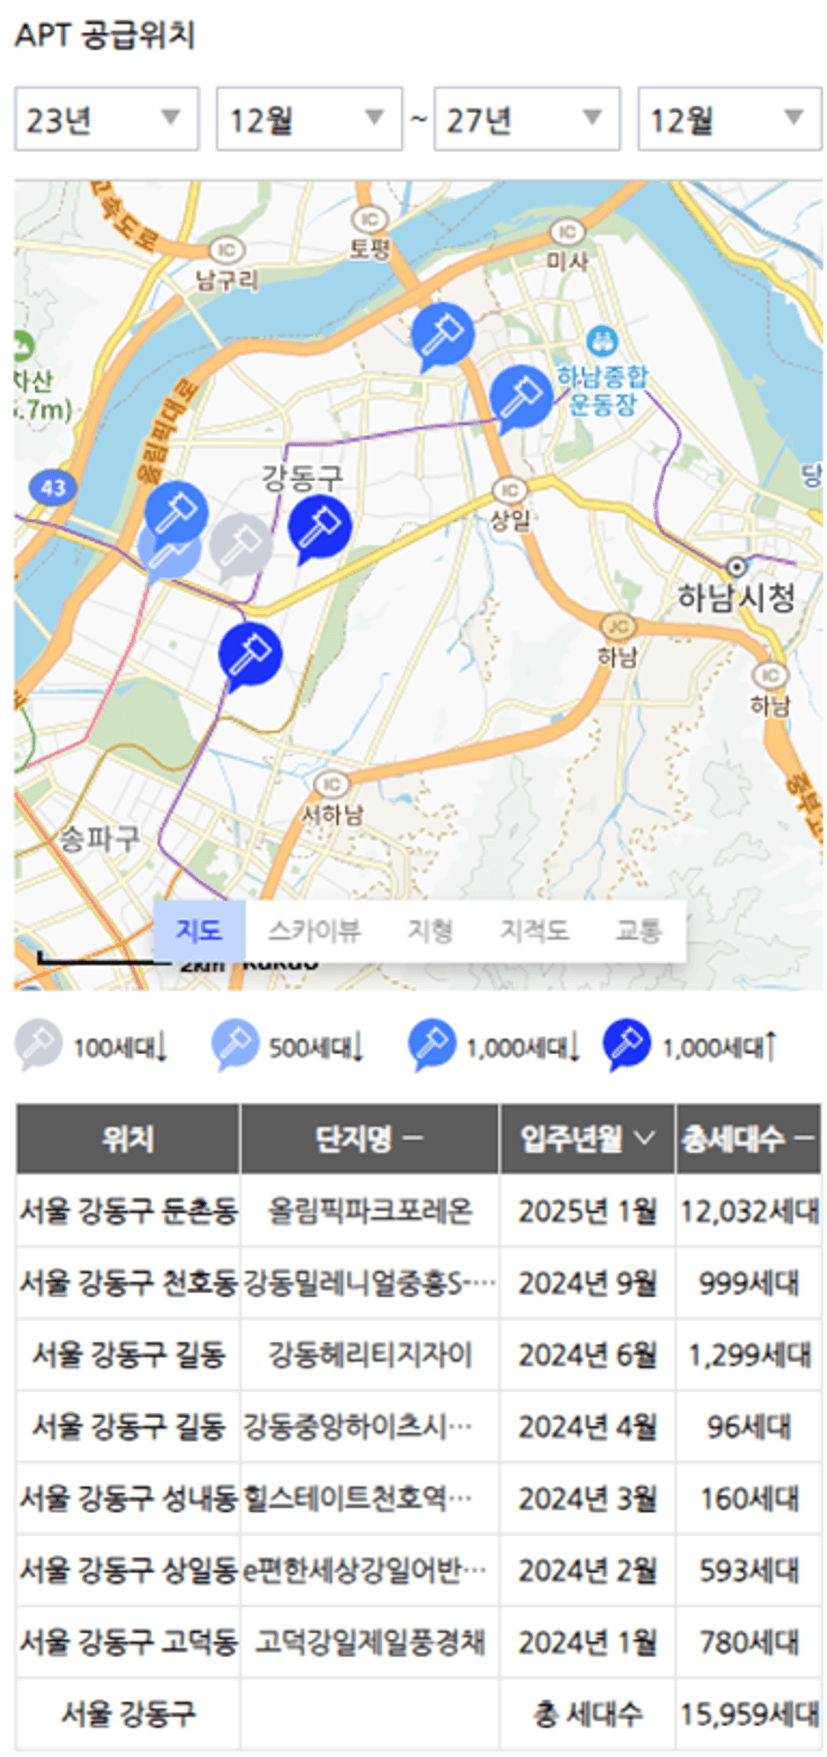Click the 780세대 cell
827x1757 pixels.
[x=748, y=1643]
